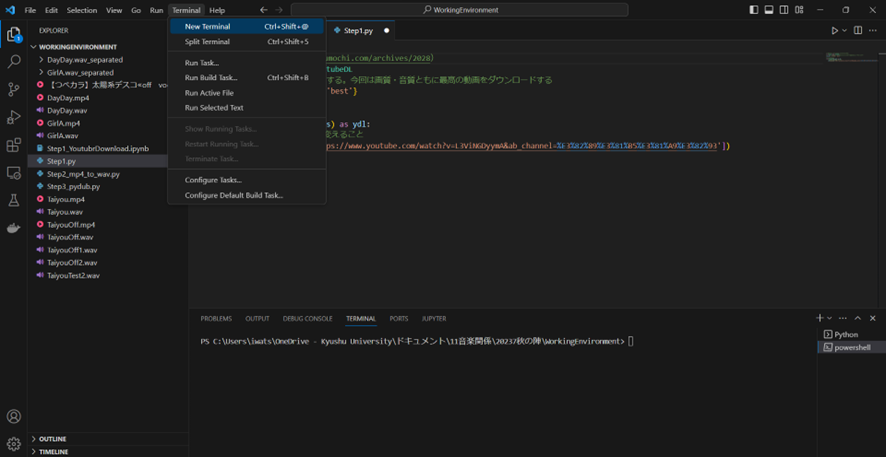Open the Help menu

(x=216, y=10)
